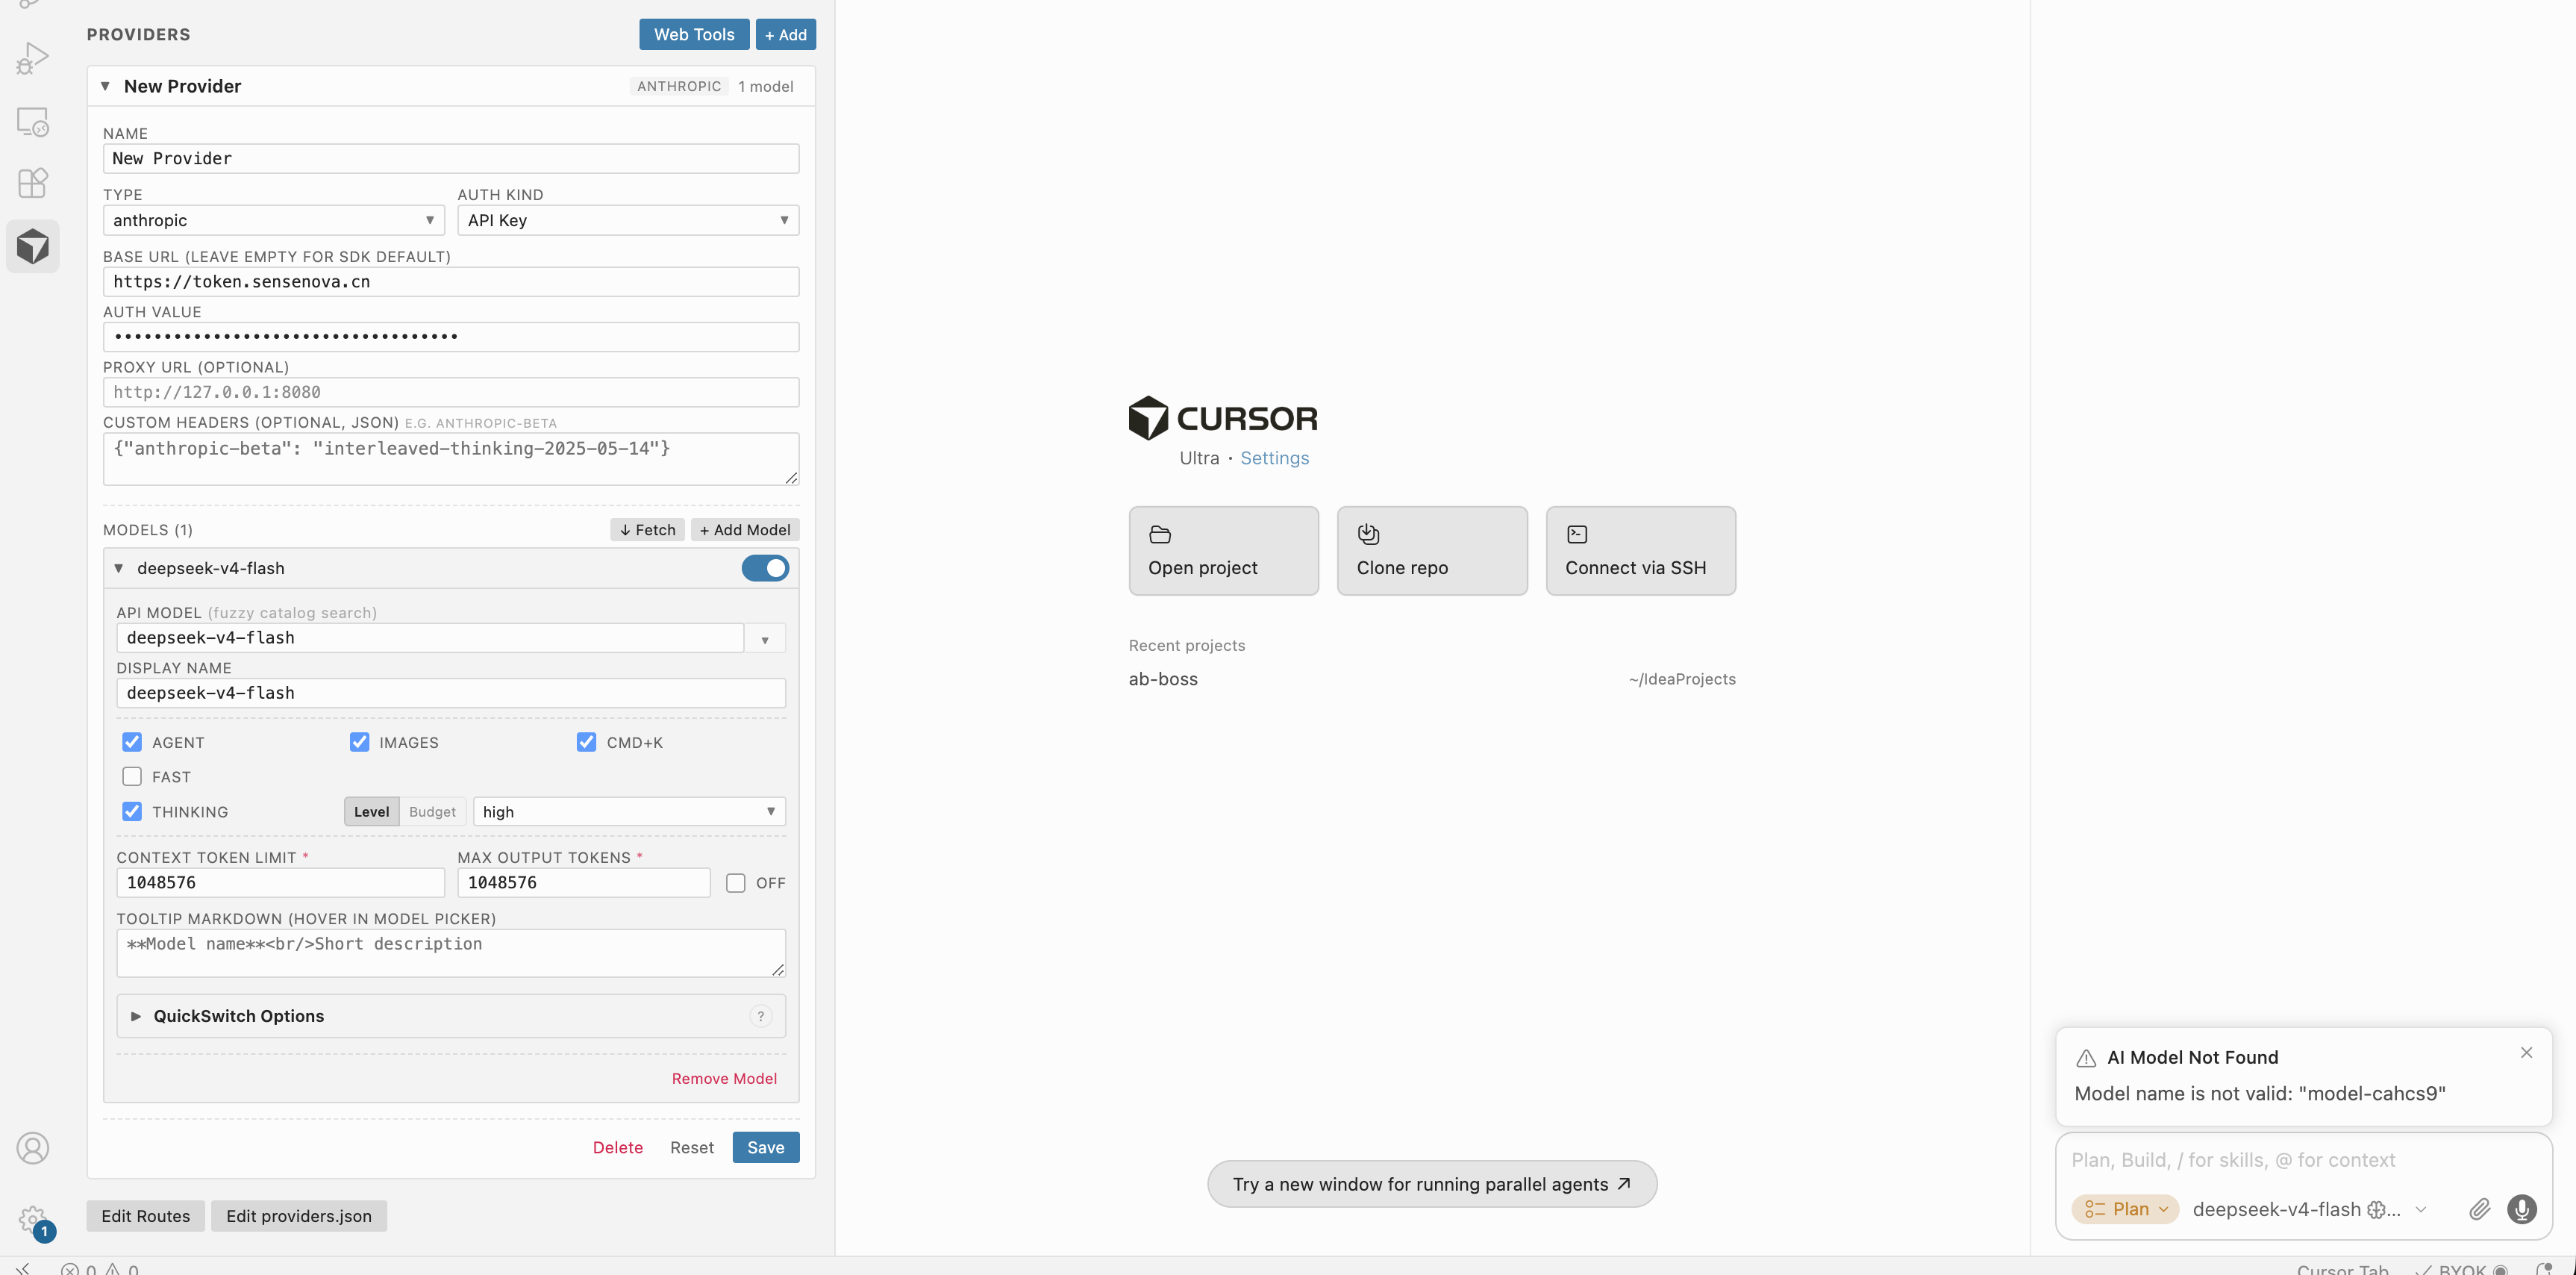The image size is (2576, 1275).
Task: Start voice input with the microphone icon
Action: click(x=2521, y=1209)
